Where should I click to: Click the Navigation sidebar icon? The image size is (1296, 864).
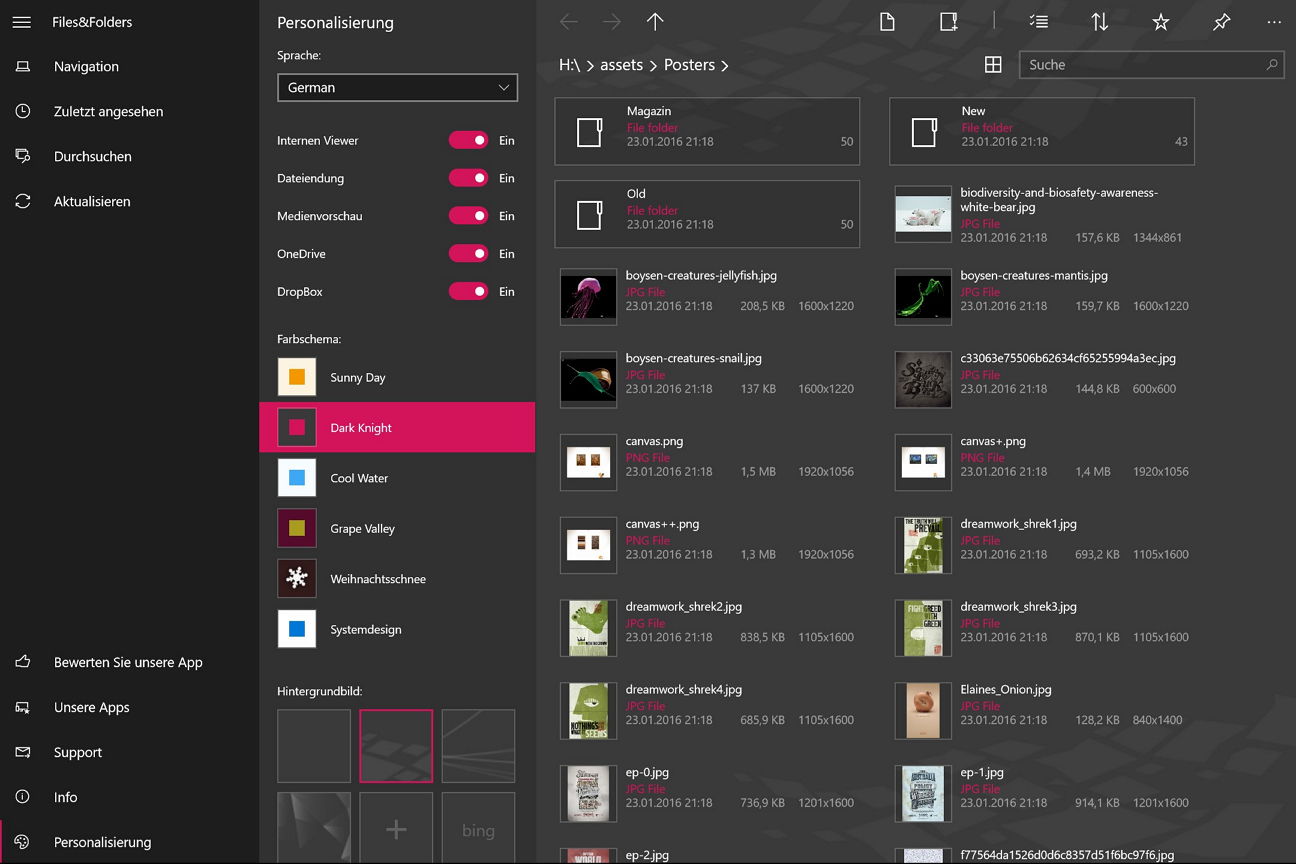point(22,67)
